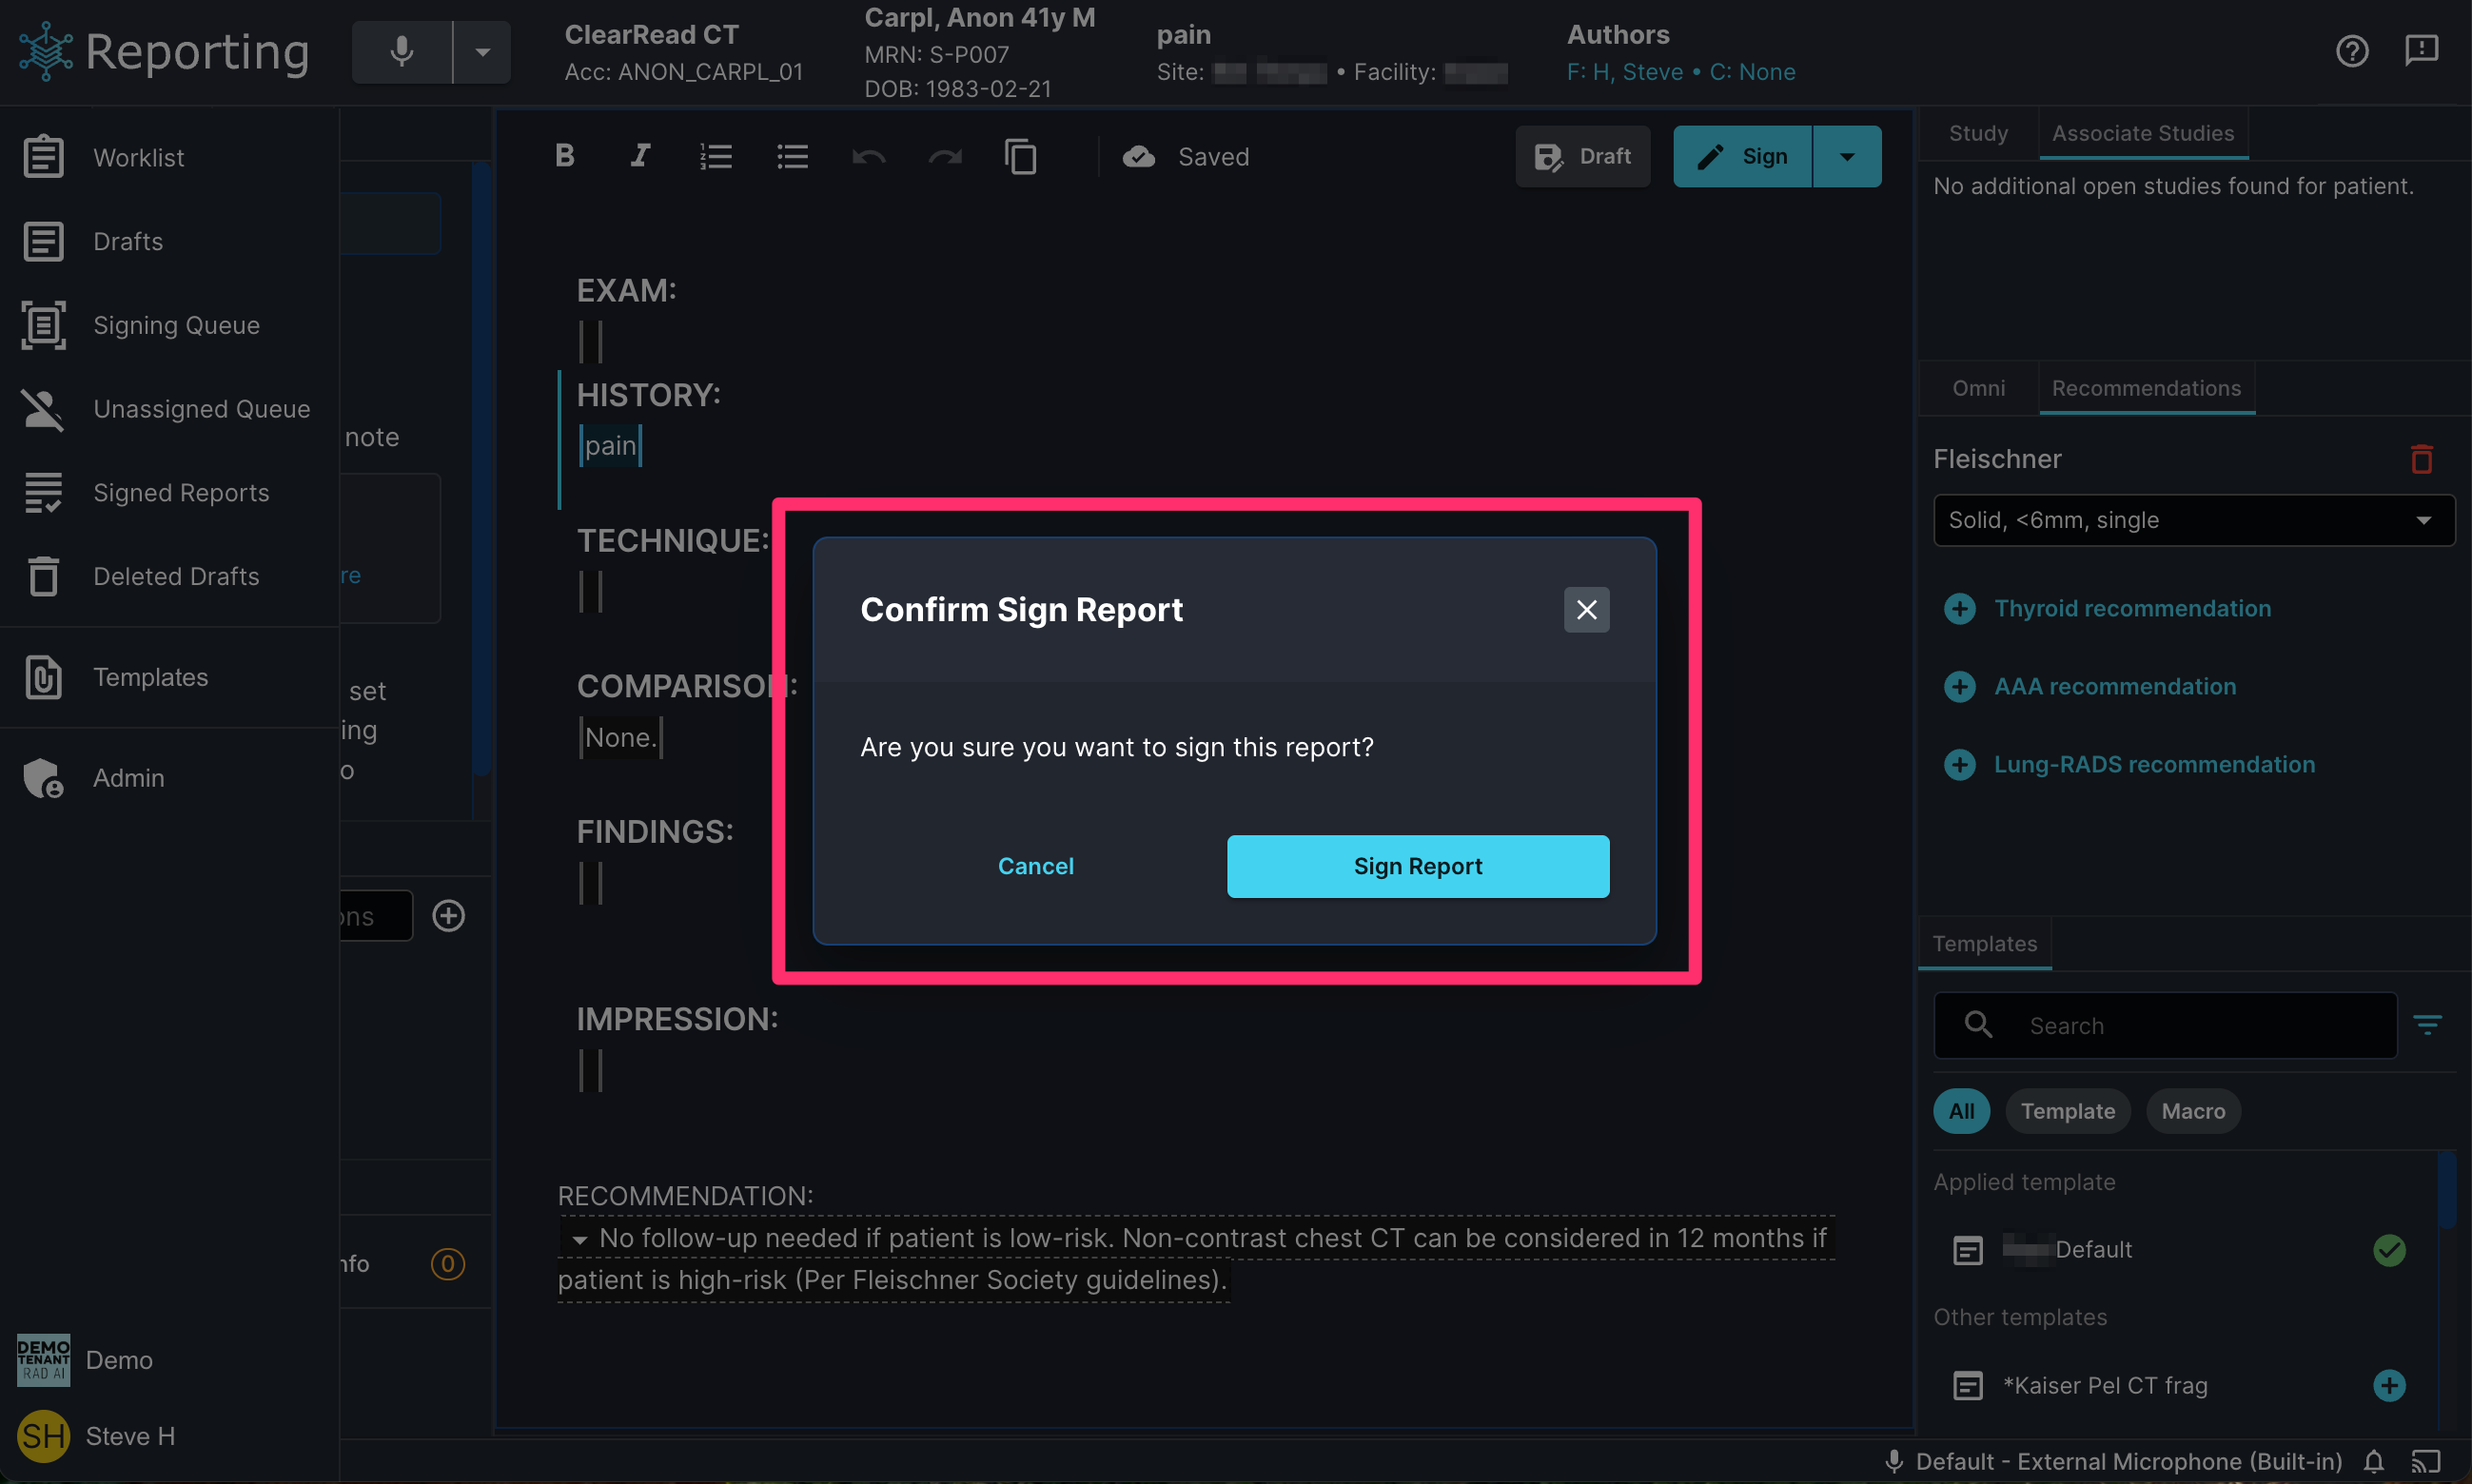Screen dimensions: 2472x1484
Task: Open the feedback message icon
Action: click(2421, 51)
